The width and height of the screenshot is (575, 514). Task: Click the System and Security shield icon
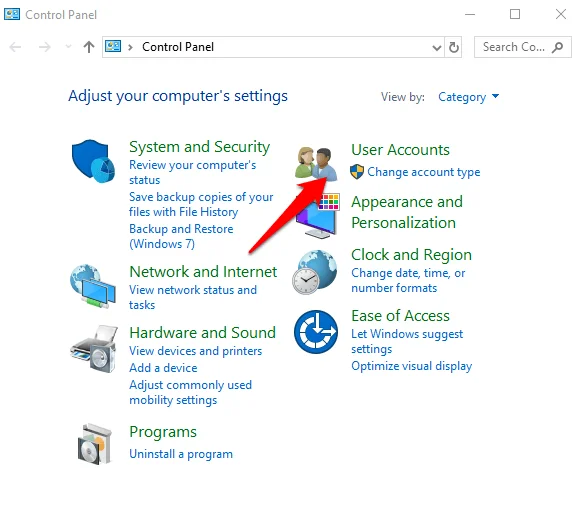[x=93, y=161]
